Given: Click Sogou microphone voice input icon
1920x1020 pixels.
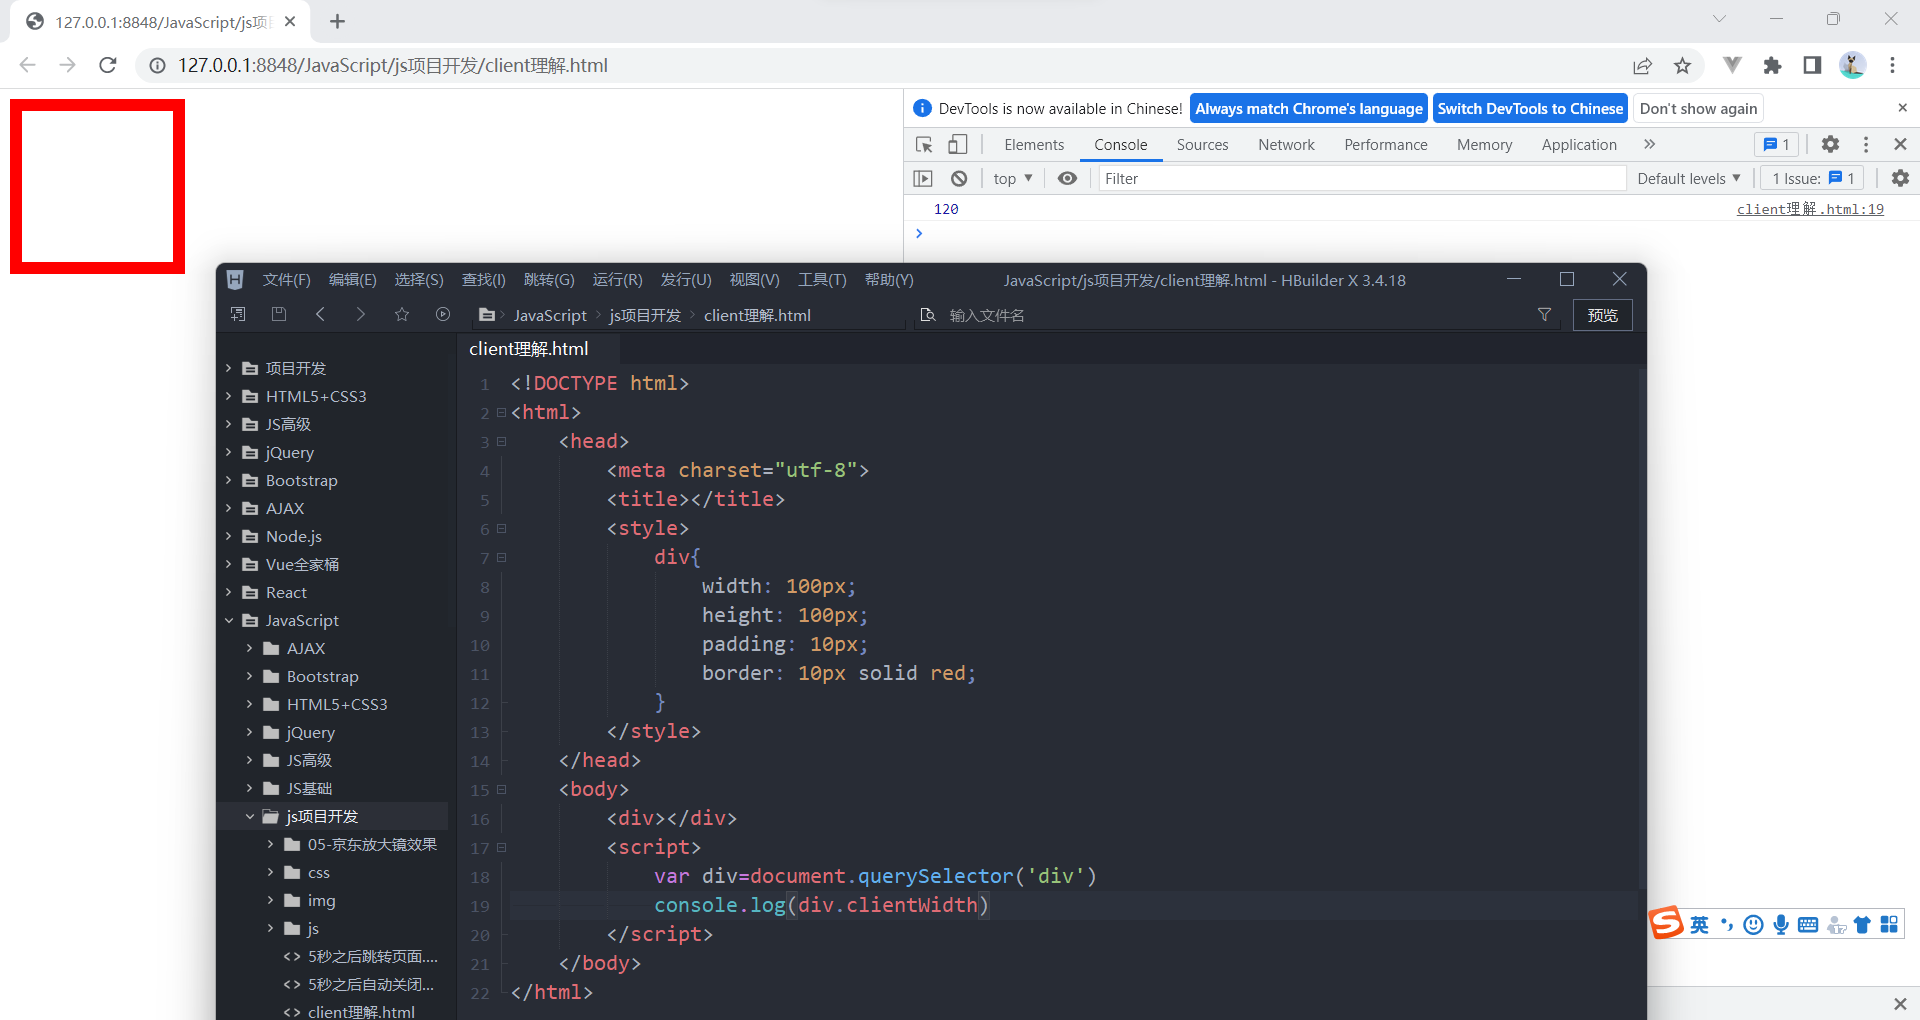Looking at the screenshot, I should click(1780, 924).
